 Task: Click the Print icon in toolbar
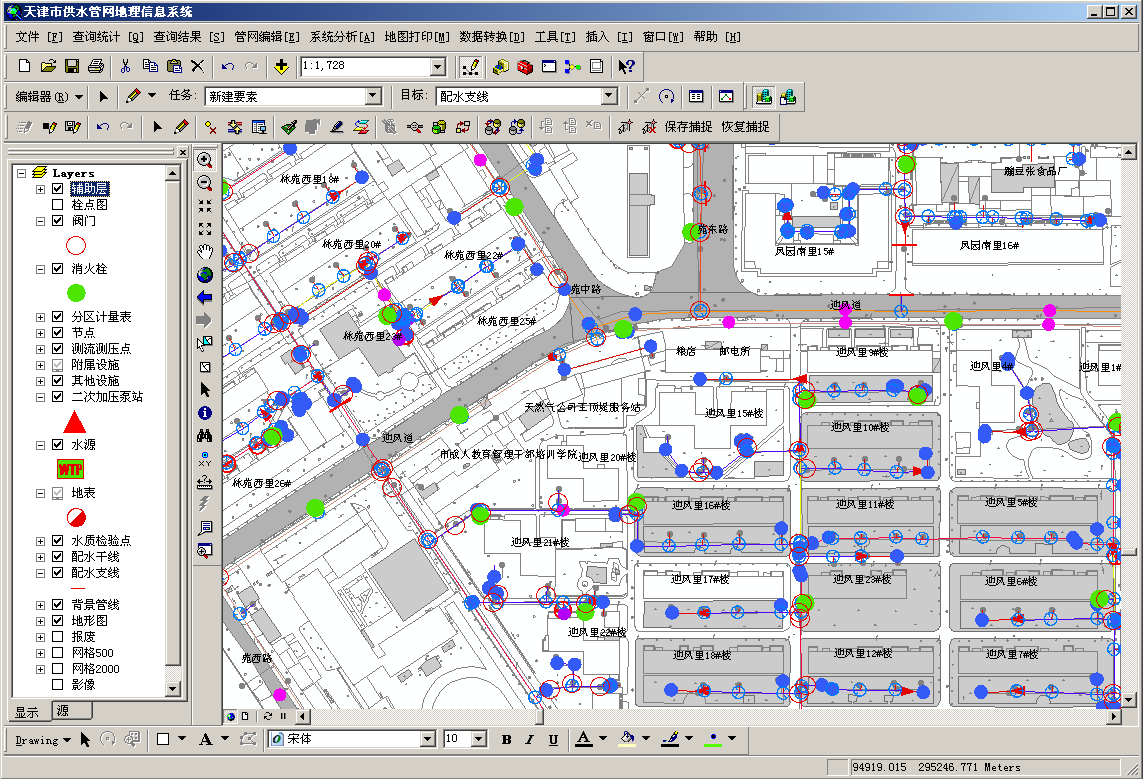[x=96, y=67]
